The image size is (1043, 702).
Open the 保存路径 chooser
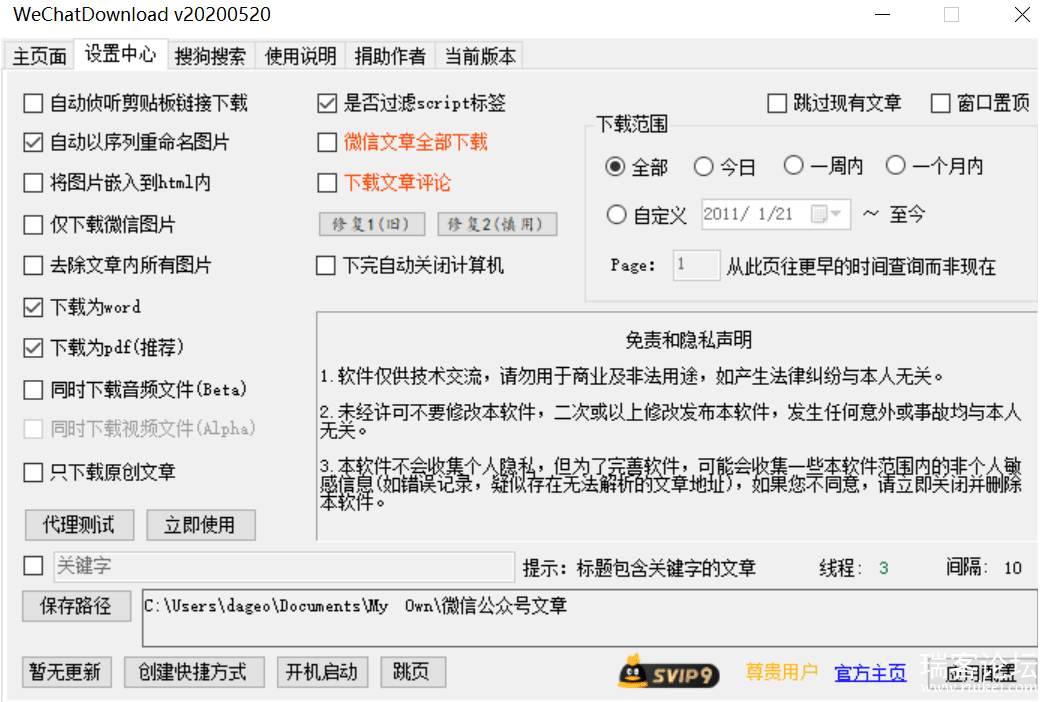[x=76, y=606]
